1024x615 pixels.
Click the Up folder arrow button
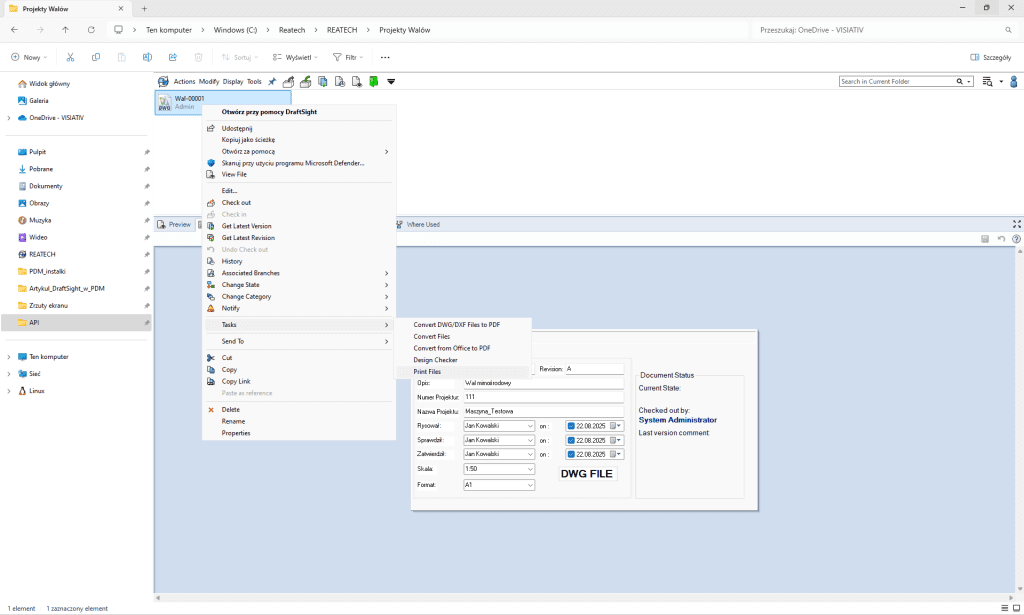coord(65,30)
